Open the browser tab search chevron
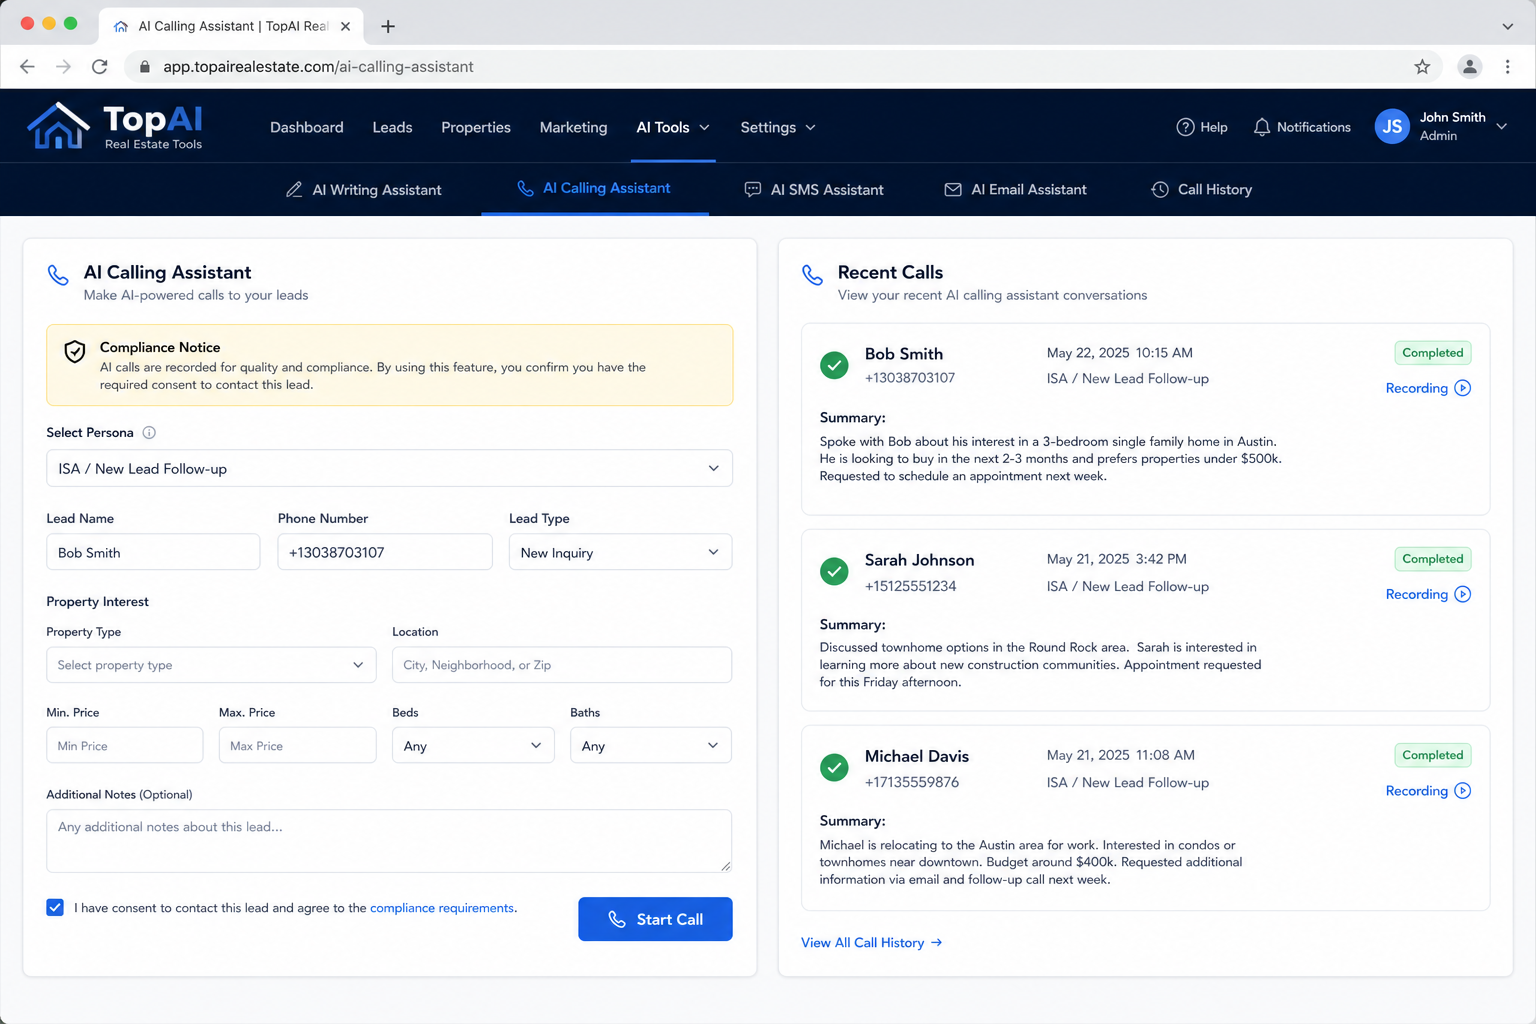 coord(1507,26)
